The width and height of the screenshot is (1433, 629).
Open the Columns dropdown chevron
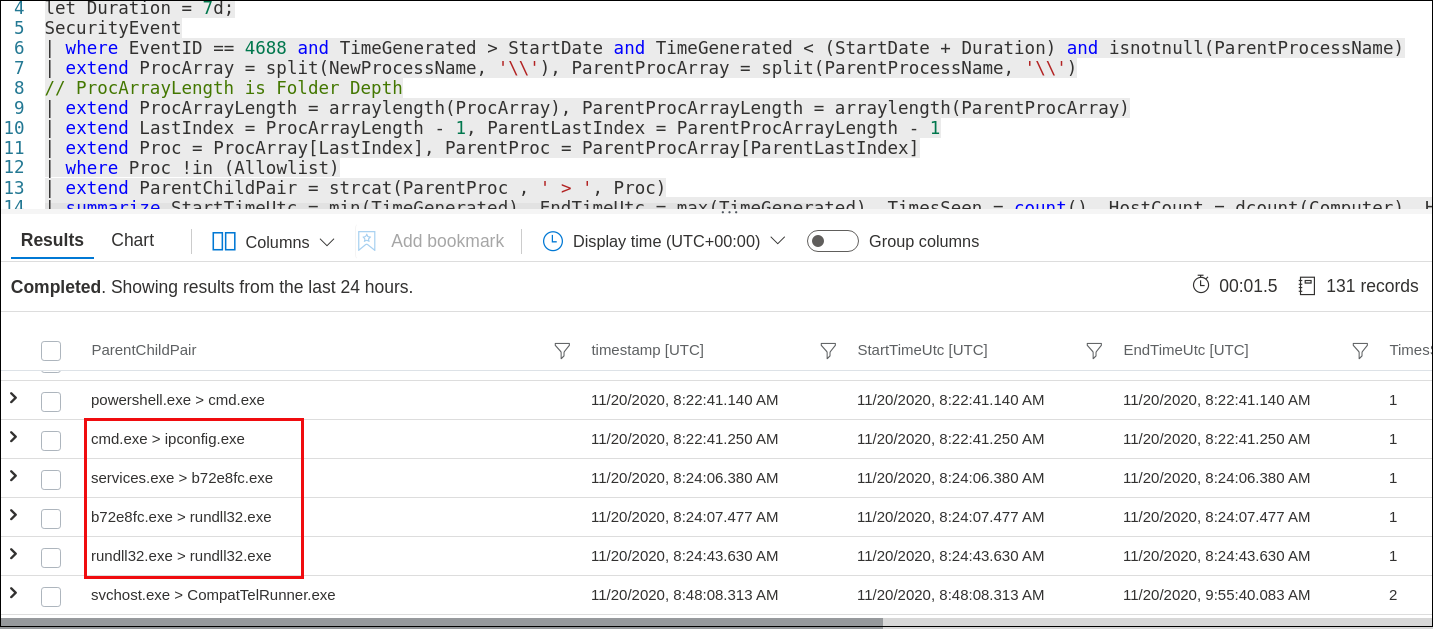point(327,242)
